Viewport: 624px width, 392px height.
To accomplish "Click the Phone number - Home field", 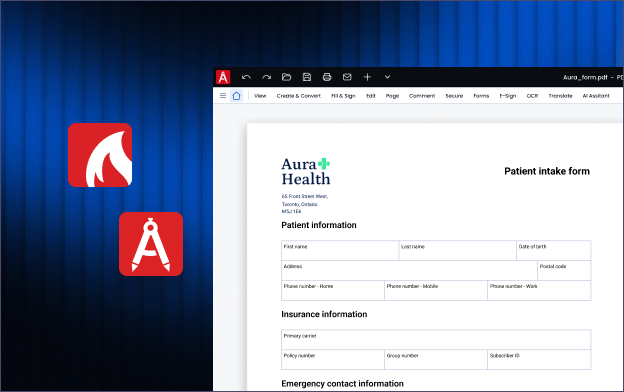I will coord(333,291).
